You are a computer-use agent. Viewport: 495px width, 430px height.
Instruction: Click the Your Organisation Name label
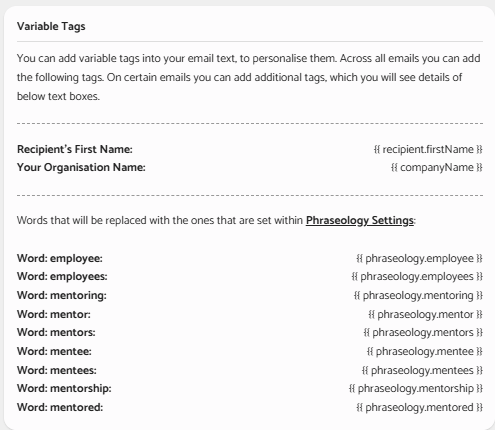pos(81,167)
